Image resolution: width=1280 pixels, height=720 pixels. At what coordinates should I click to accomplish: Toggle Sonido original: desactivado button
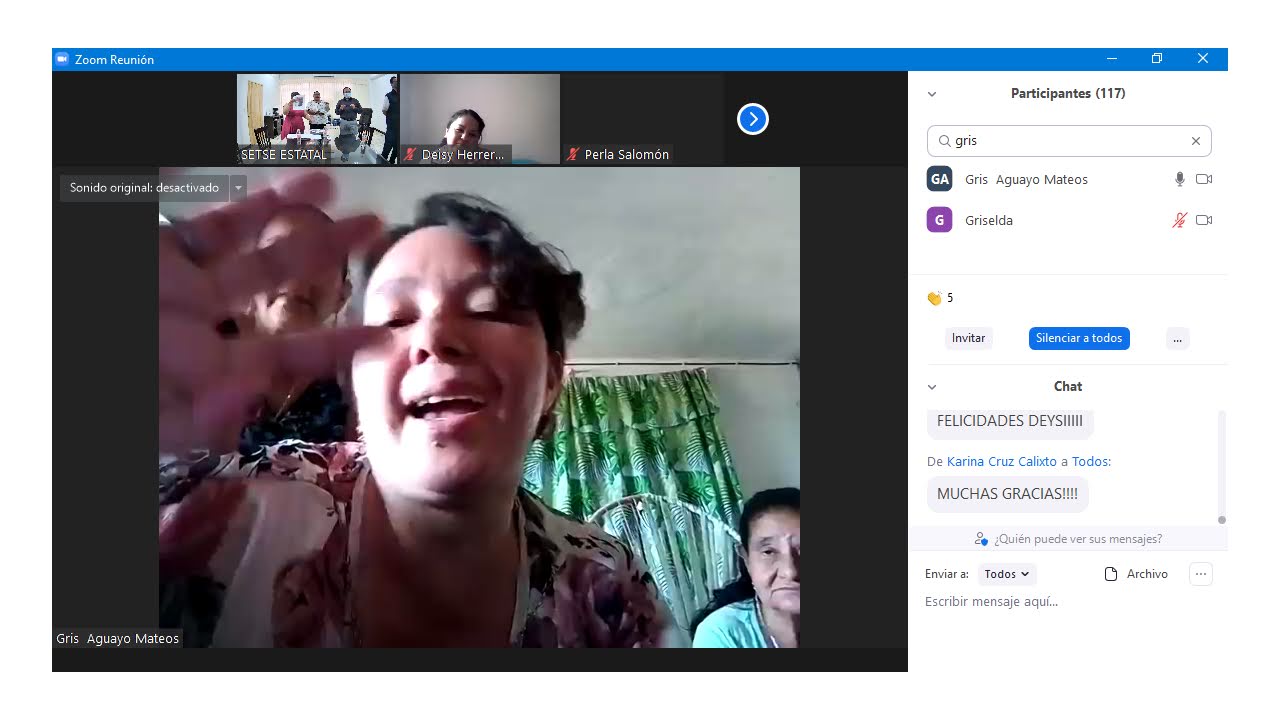(x=144, y=188)
